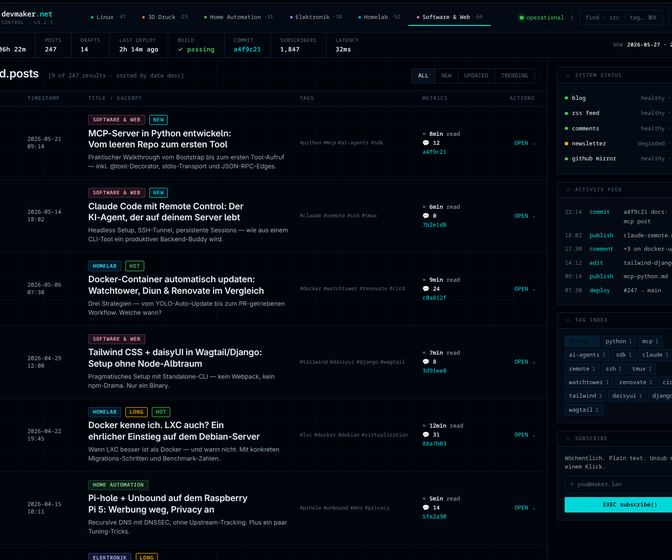This screenshot has height=560, width=672.
Task: Click the LONG badge on LXC post
Action: pos(136,412)
